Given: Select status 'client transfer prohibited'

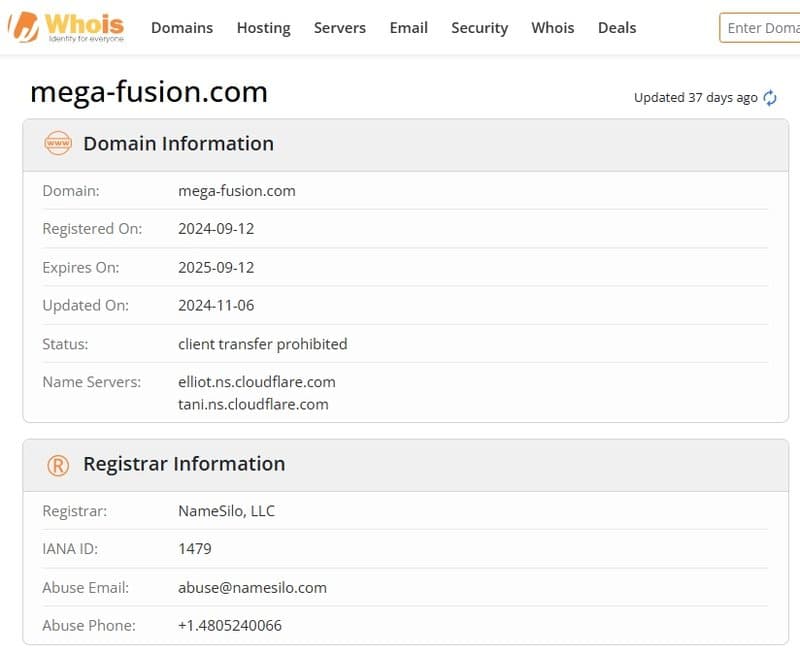Looking at the screenshot, I should 263,344.
